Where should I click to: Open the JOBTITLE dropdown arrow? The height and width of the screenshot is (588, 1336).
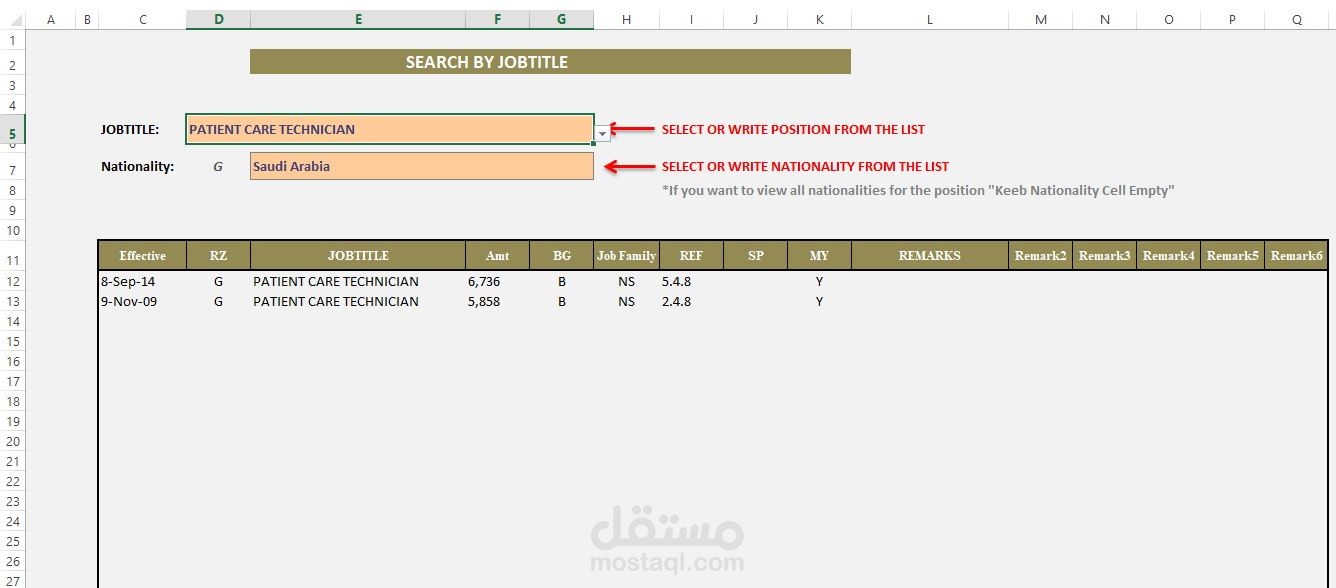602,133
